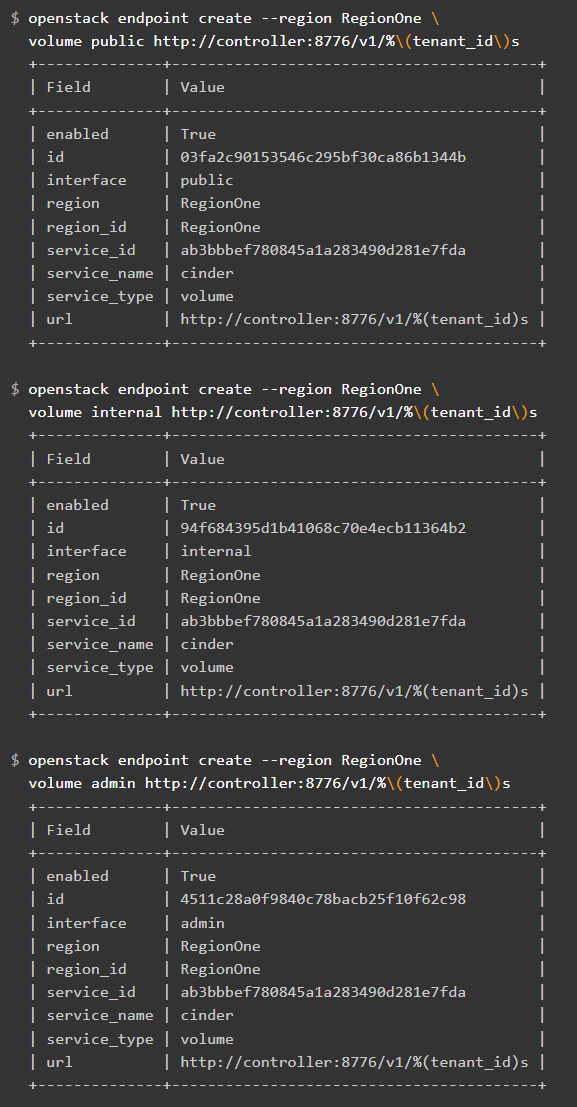Viewport: 577px width, 1107px height.
Task: Click the "Field" header of the first table
Action: (69, 87)
